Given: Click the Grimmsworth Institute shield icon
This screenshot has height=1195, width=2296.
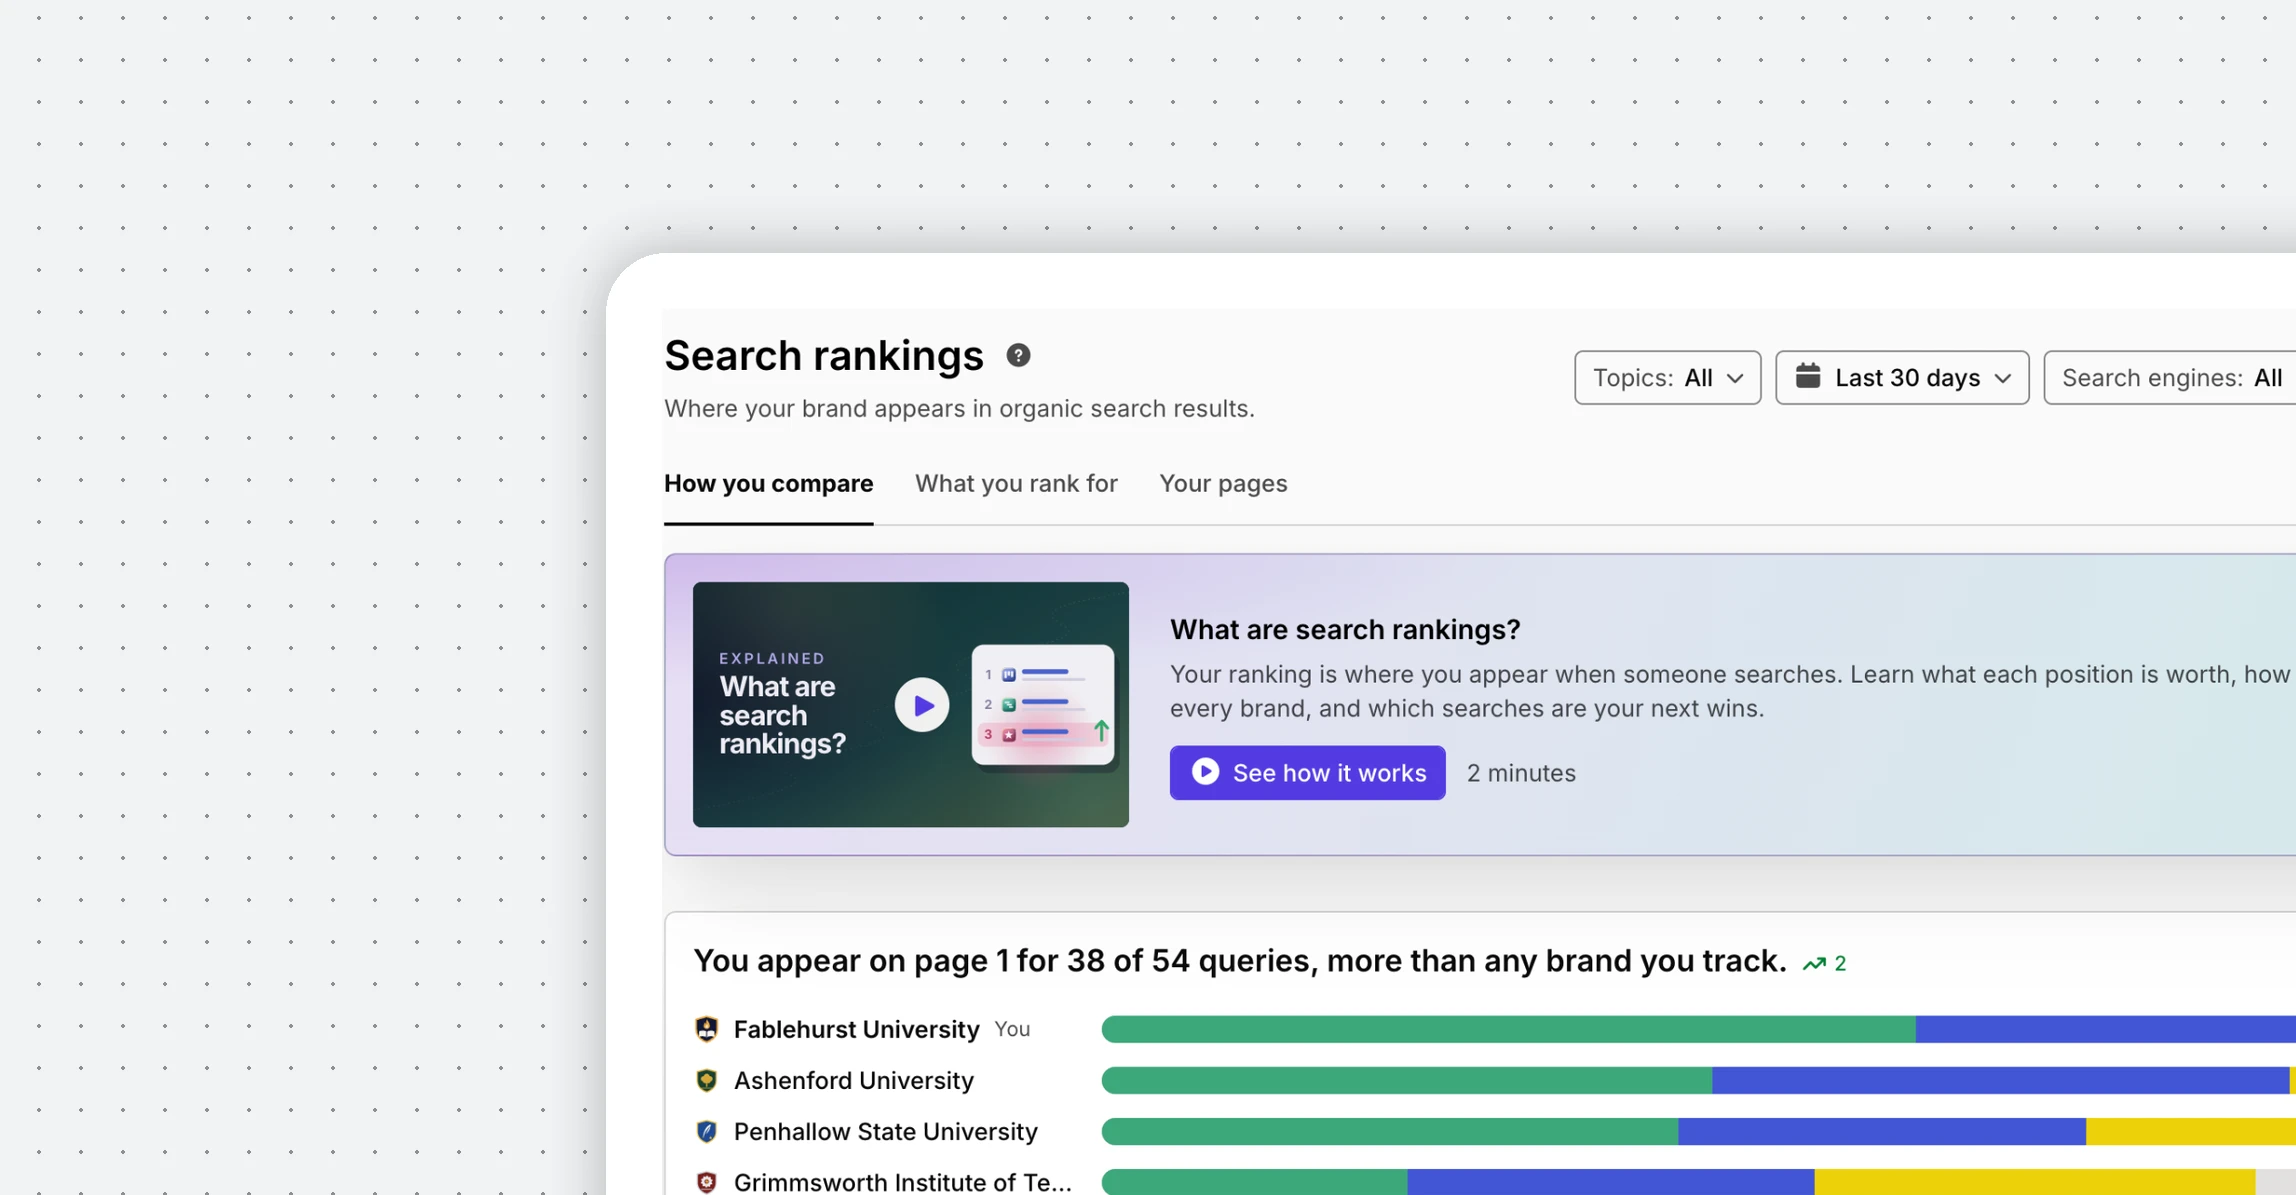Looking at the screenshot, I should click(x=706, y=1182).
